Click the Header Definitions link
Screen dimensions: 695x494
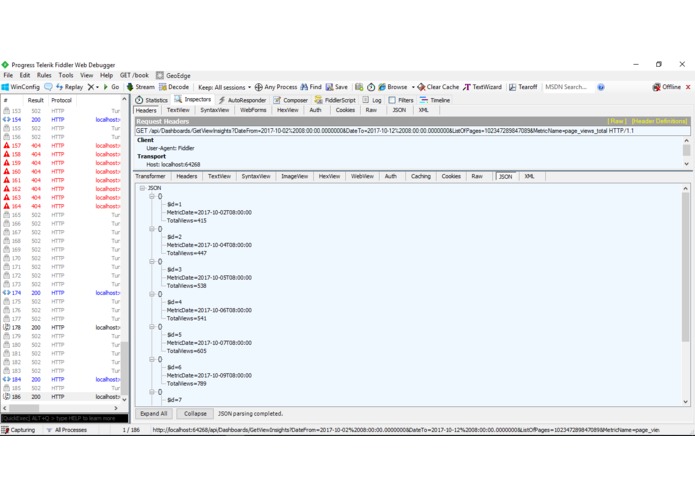659,121
